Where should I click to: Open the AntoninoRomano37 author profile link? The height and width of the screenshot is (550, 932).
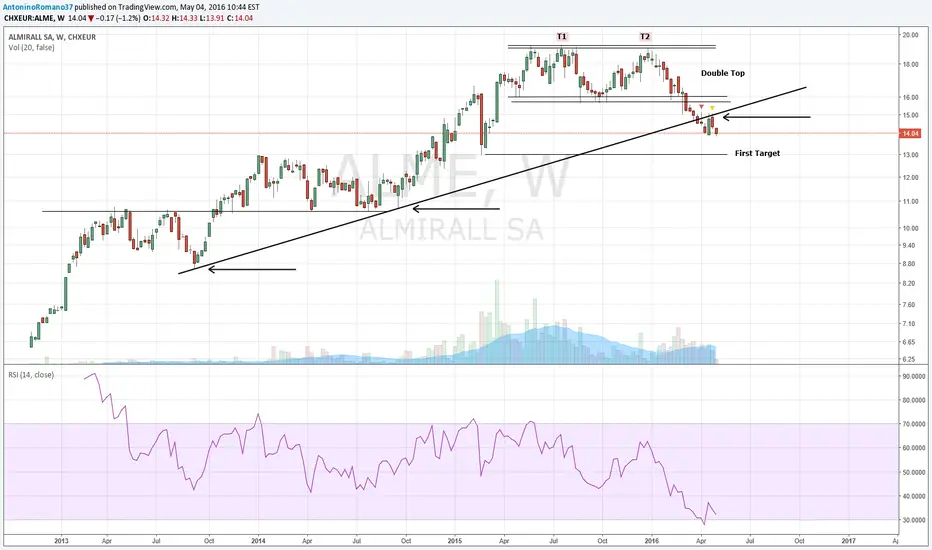(x=38, y=7)
